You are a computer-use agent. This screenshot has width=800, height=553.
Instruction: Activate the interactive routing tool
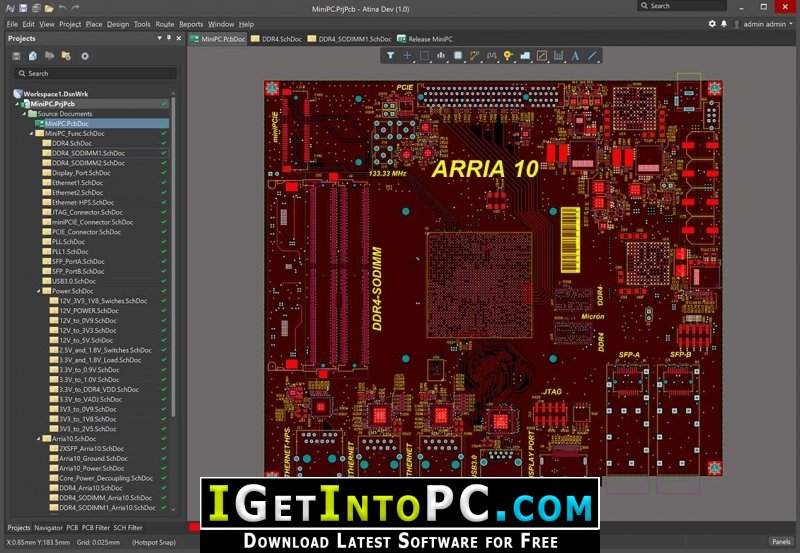(x=474, y=56)
